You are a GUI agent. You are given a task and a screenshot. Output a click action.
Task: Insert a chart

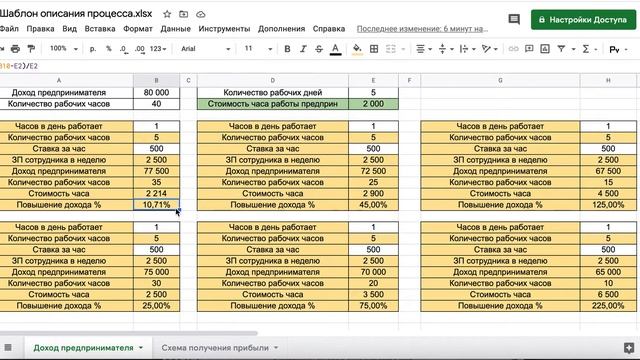pos(545,49)
